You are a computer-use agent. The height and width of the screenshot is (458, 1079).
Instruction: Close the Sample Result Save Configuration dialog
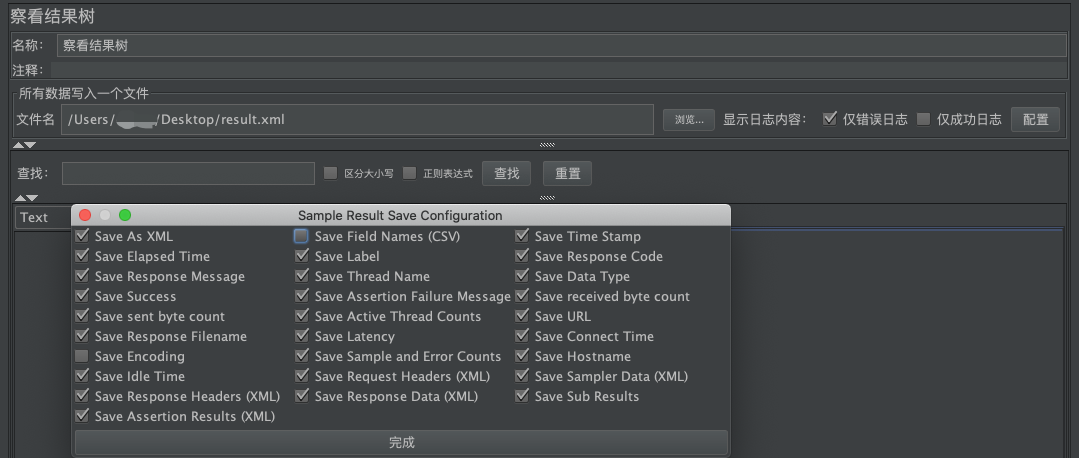85,215
